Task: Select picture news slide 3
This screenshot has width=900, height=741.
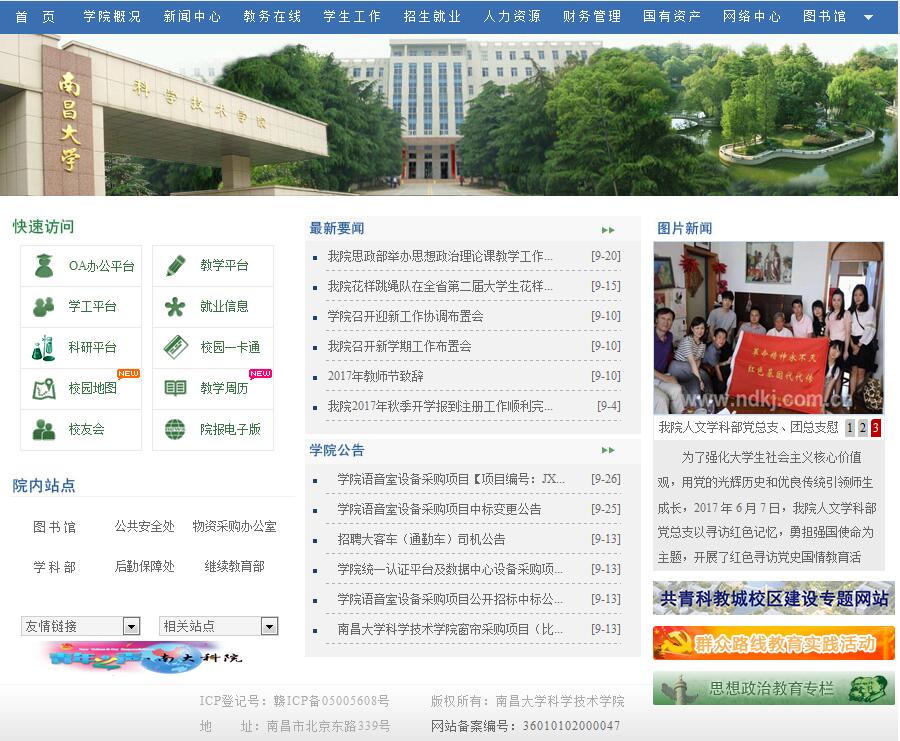Action: [x=876, y=428]
